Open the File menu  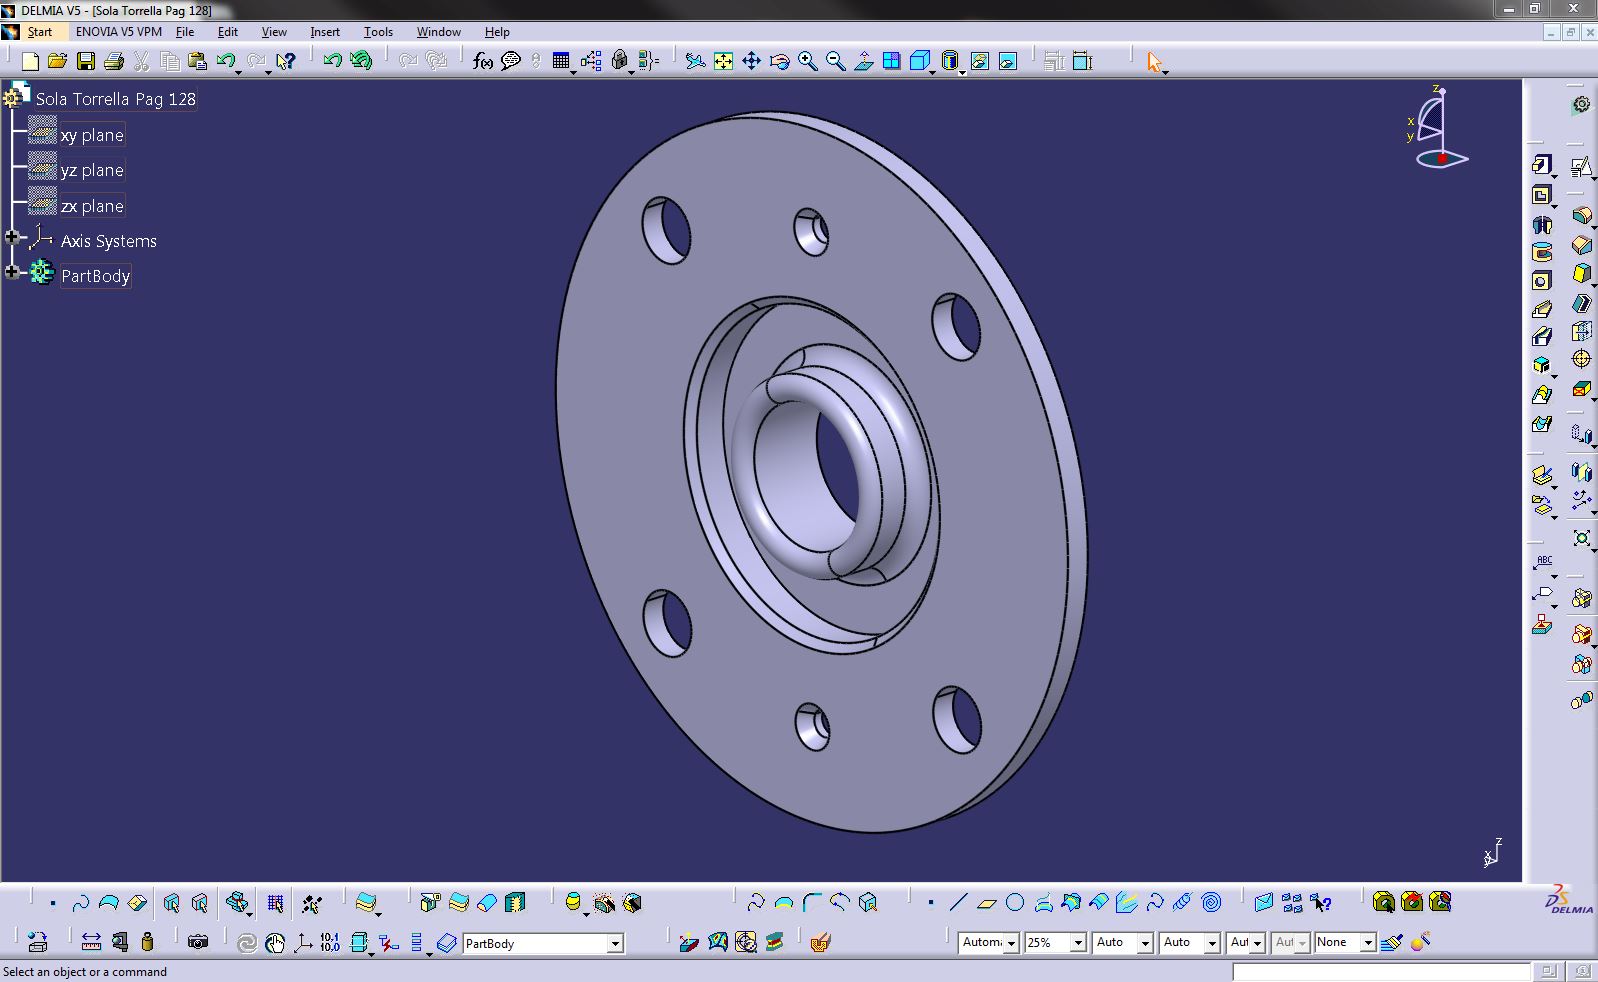[x=185, y=32]
